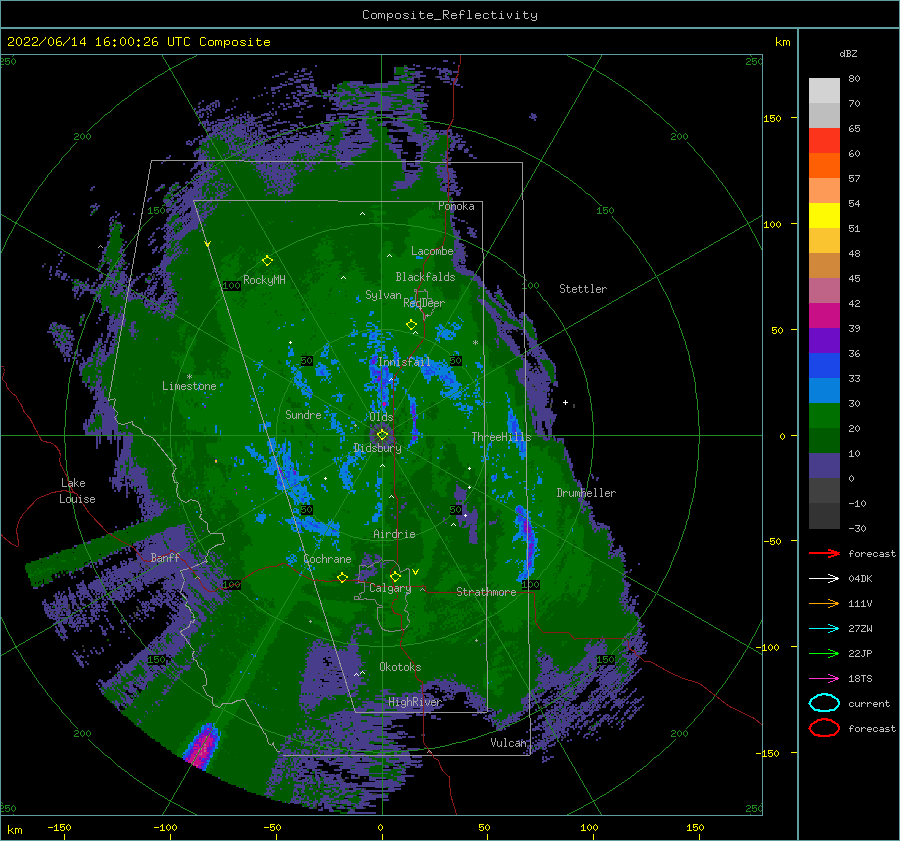Click the Cochrane label
The height and width of the screenshot is (841, 900).
pyautogui.click(x=327, y=559)
